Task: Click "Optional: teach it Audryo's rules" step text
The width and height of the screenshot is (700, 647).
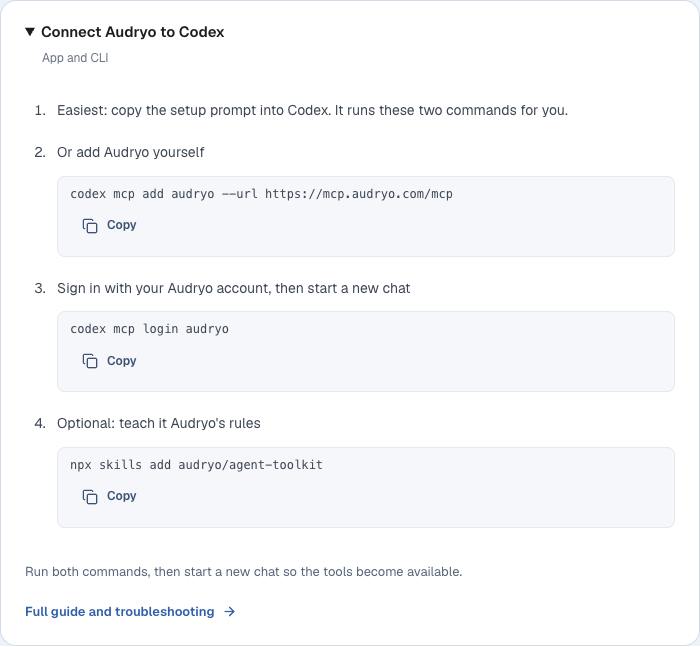Action: tap(158, 423)
